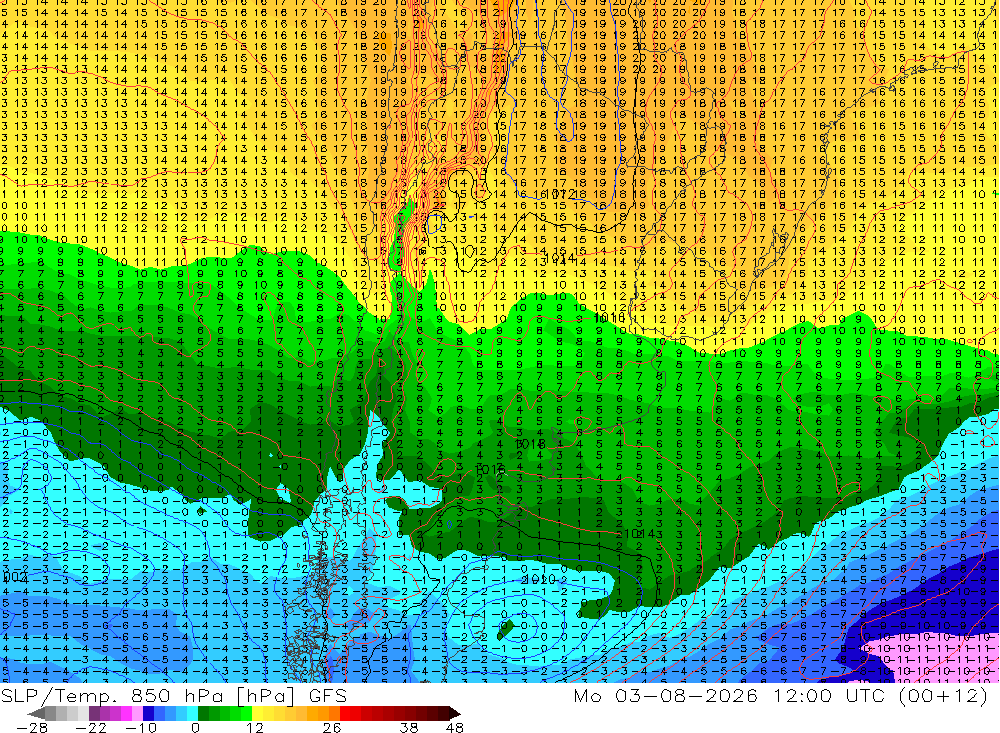Image resolution: width=1000 pixels, height=733 pixels.
Task: Pick the bright yellow swatch in the legend
Action: coord(258,713)
